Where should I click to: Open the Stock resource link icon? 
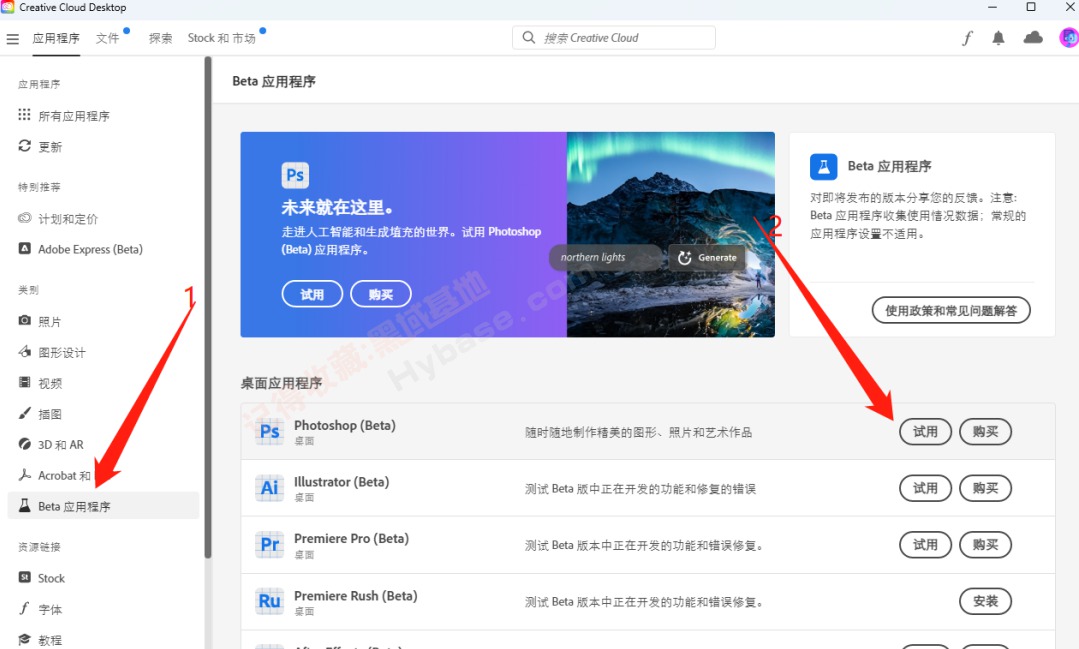(25, 577)
